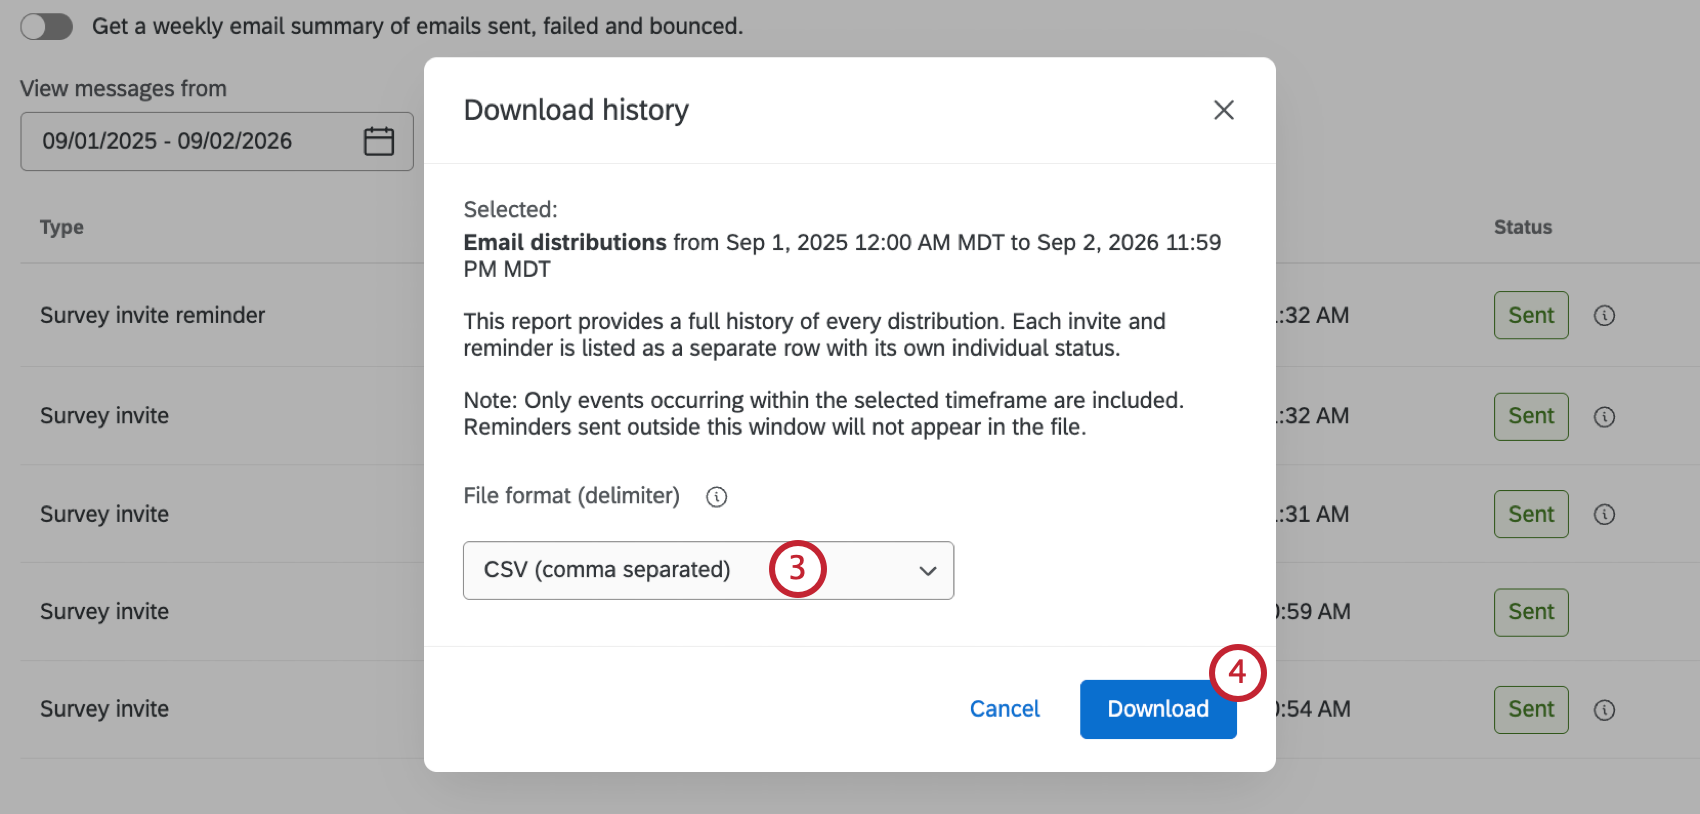Click the weekly email summary description text
The height and width of the screenshot is (814, 1700).
coord(418,26)
